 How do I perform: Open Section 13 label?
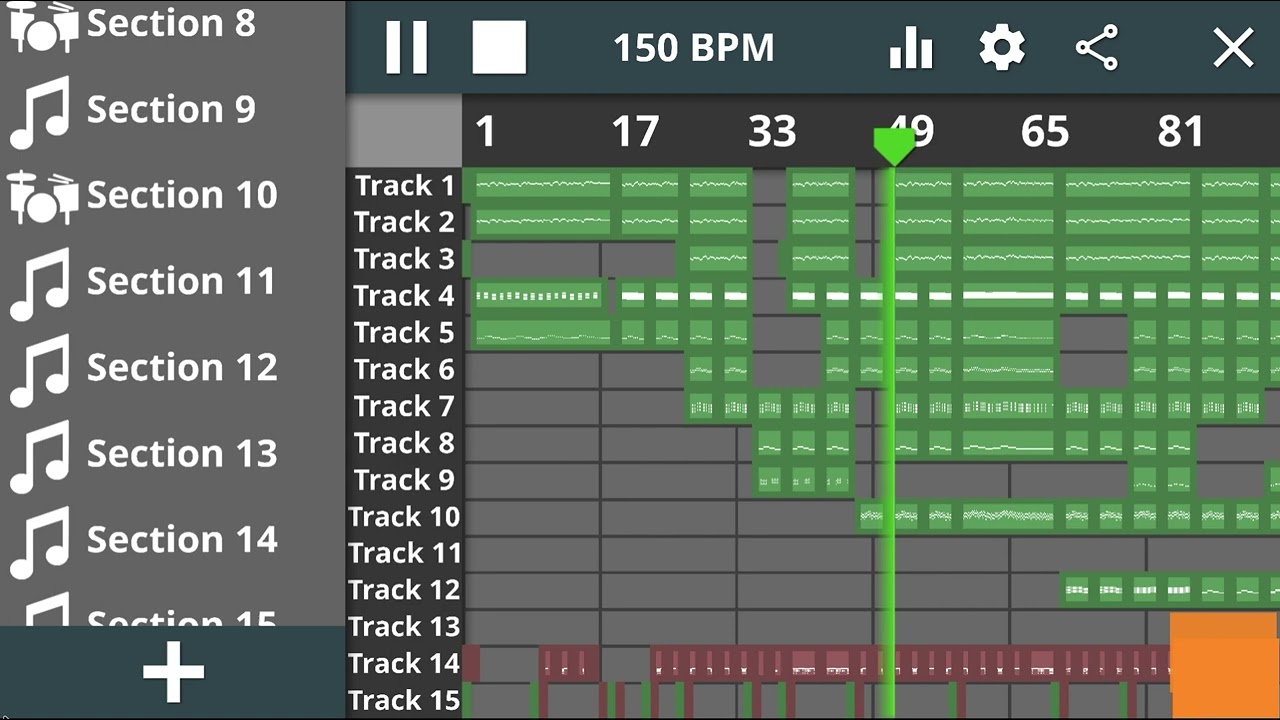click(x=182, y=453)
